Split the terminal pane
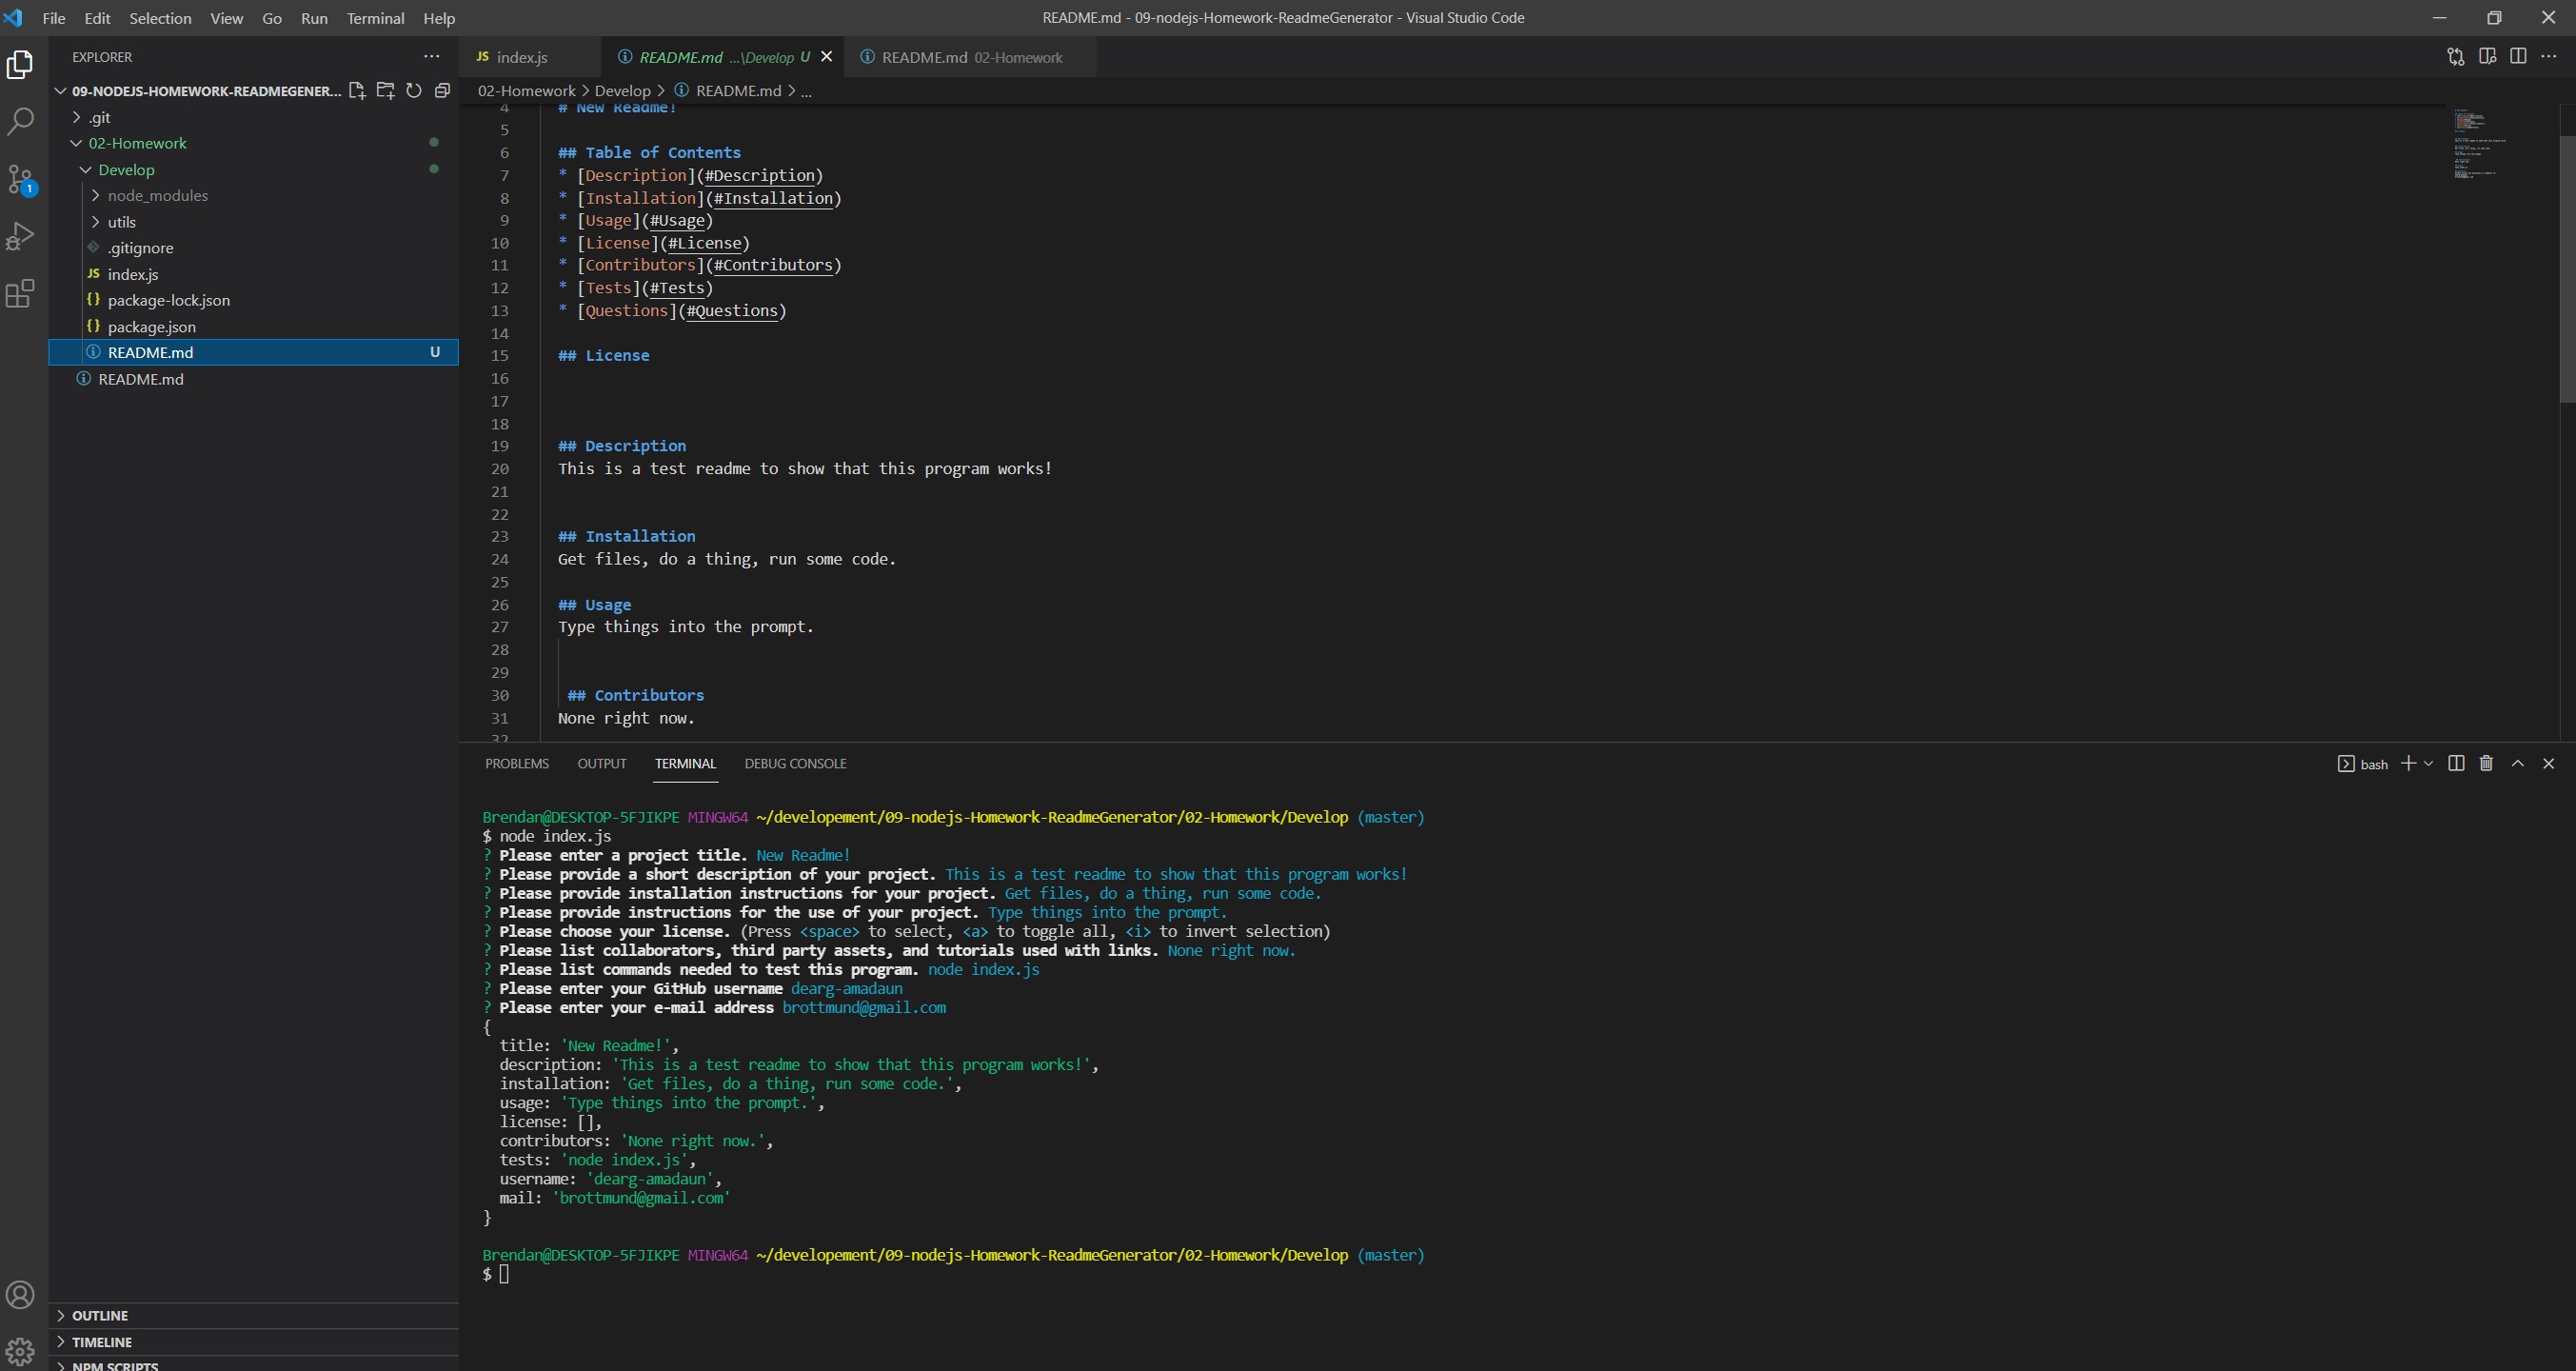 (x=2455, y=763)
